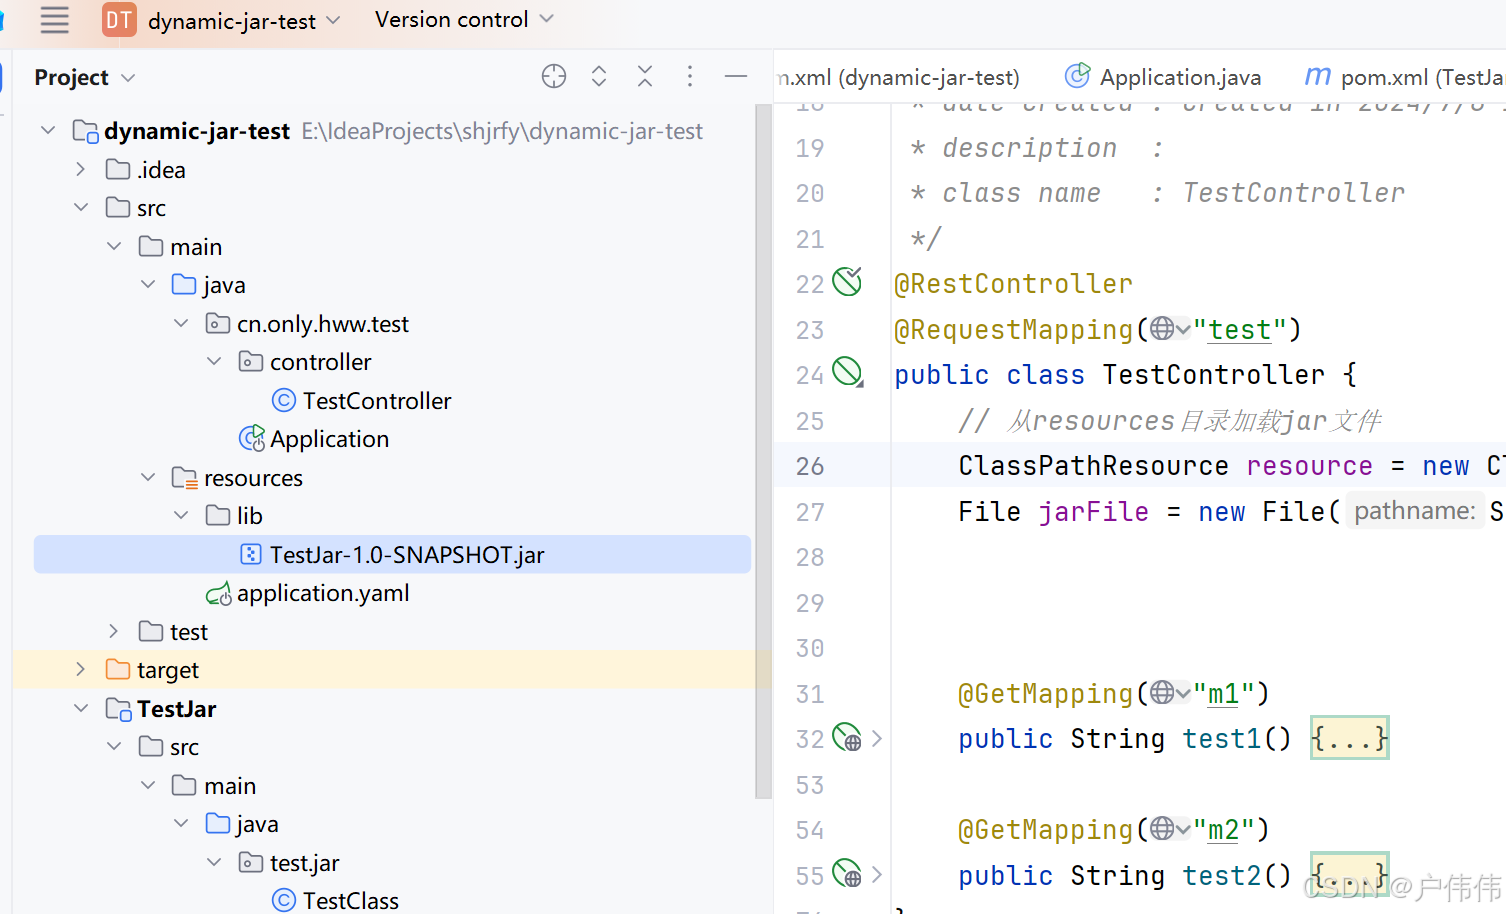Switch to pom.xml (dynamic-jar-test) tab
The height and width of the screenshot is (914, 1506).
coord(898,77)
